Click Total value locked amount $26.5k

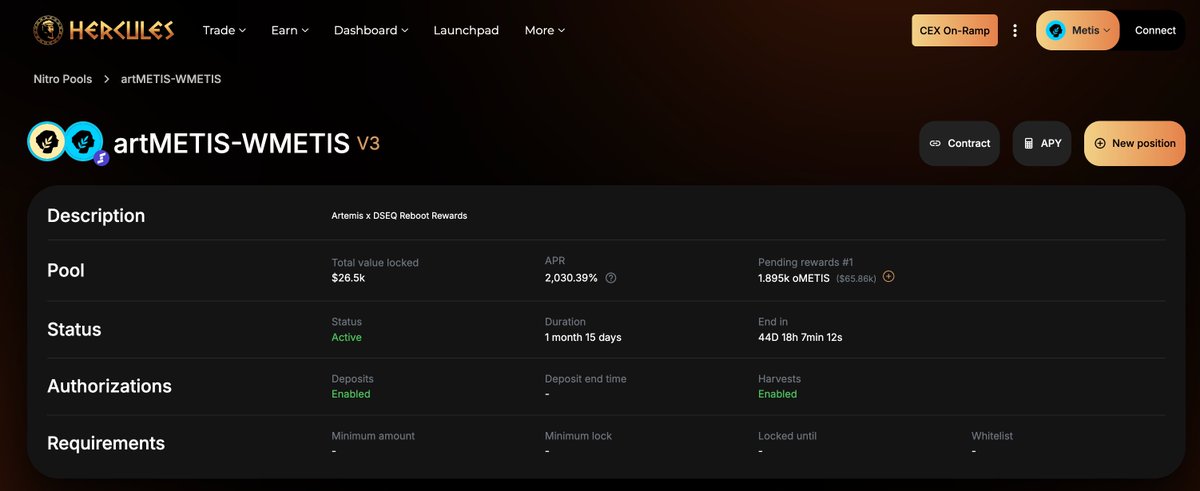pos(348,278)
